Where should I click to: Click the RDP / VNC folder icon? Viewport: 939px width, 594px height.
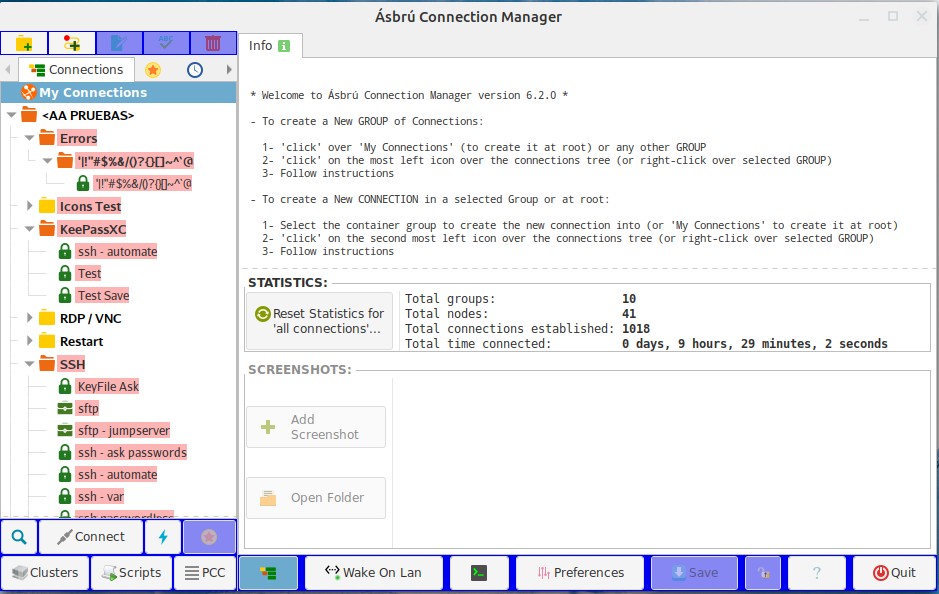[x=47, y=318]
